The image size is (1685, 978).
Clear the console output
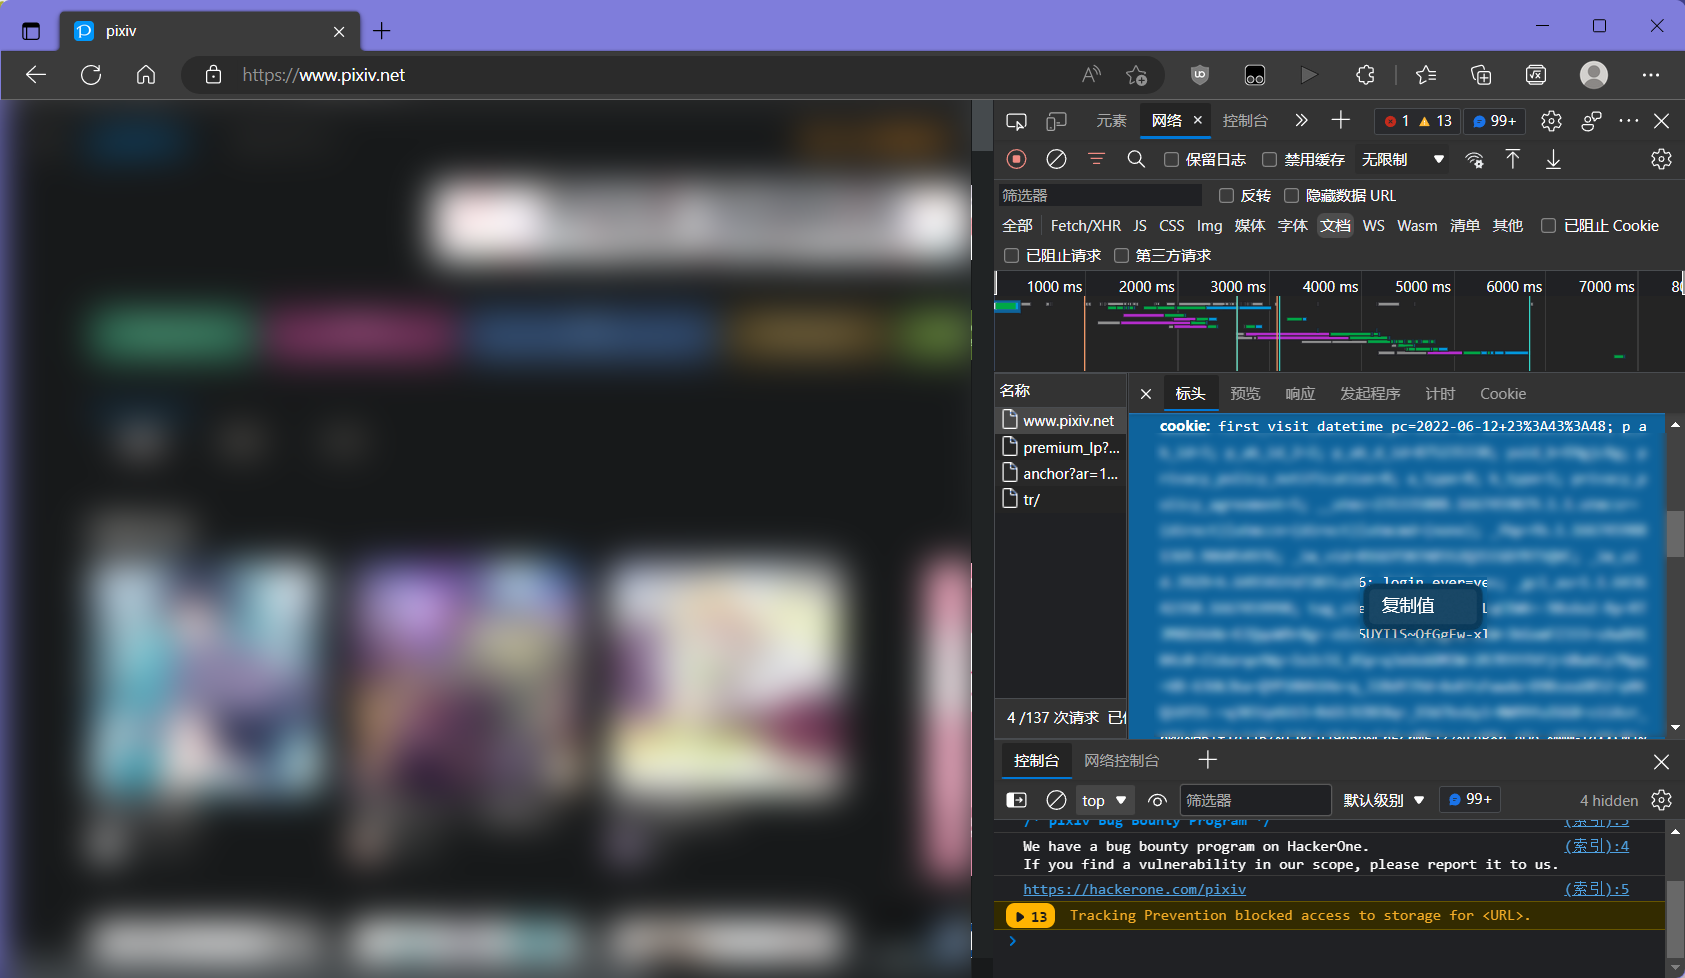click(x=1056, y=800)
